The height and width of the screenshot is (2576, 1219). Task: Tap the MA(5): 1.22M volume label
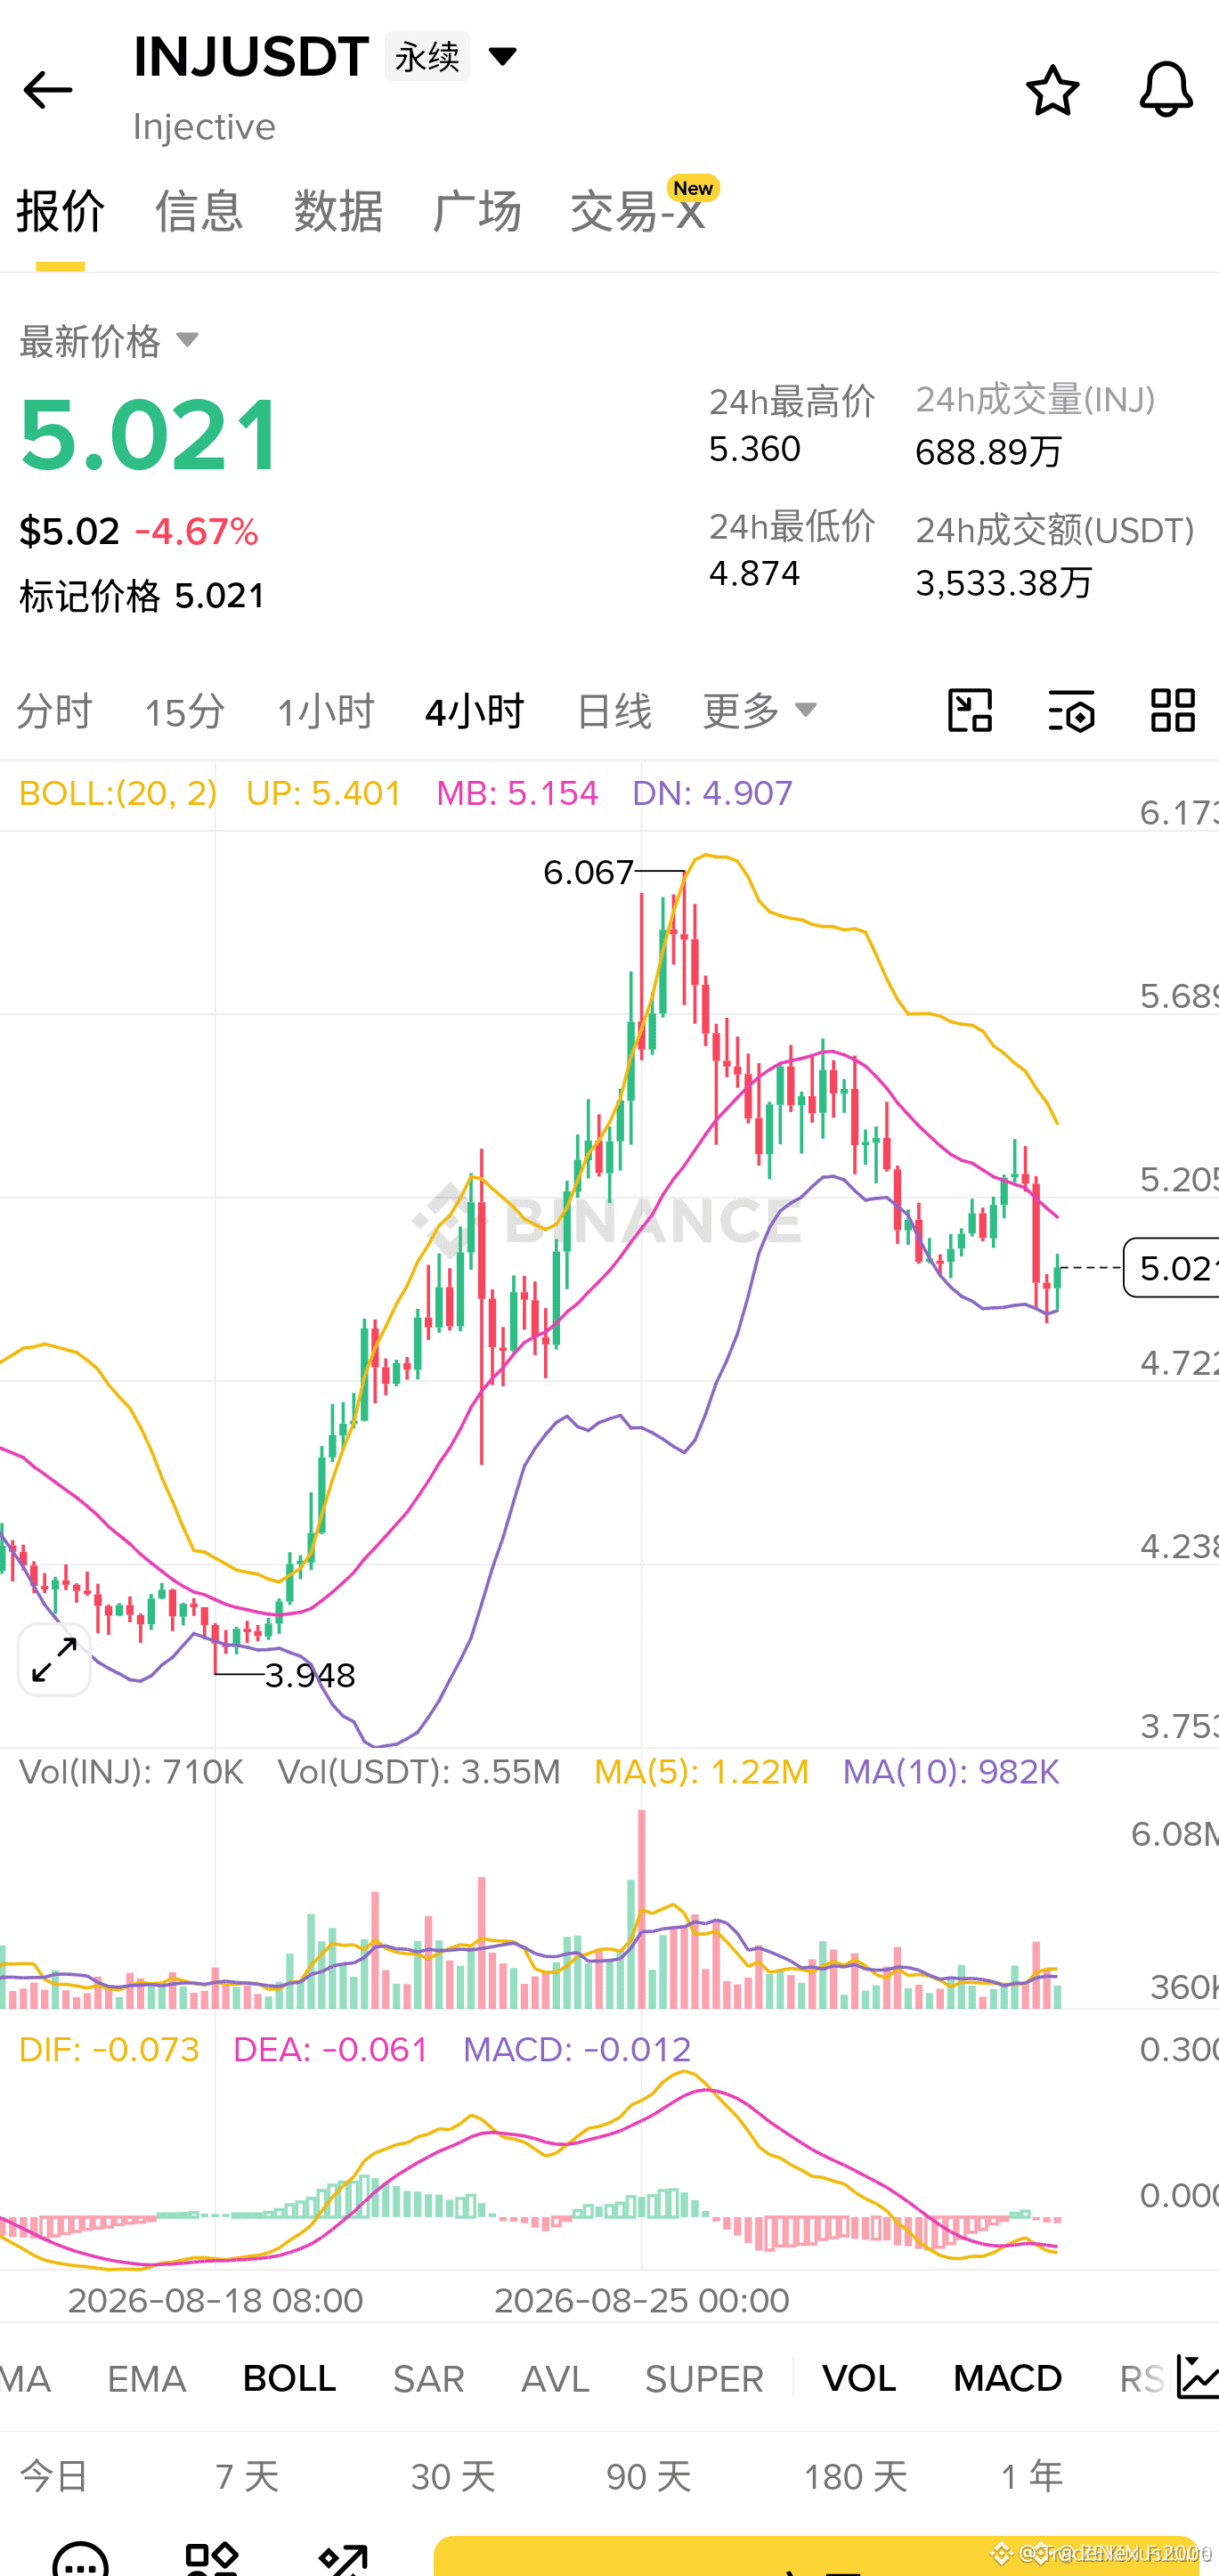click(x=701, y=1772)
